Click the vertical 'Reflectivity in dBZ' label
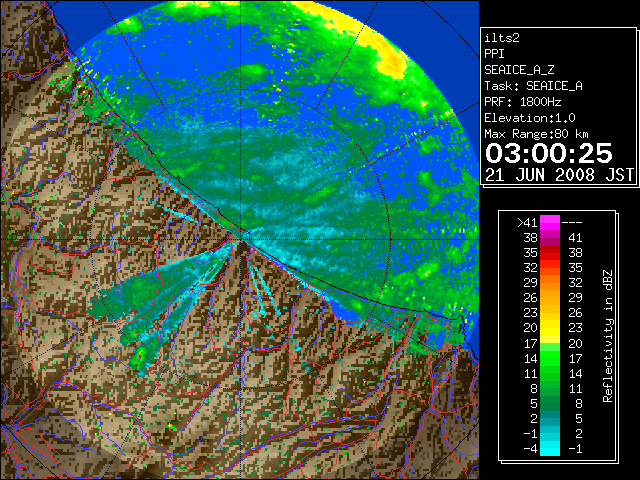This screenshot has height=480, width=640. (608, 336)
